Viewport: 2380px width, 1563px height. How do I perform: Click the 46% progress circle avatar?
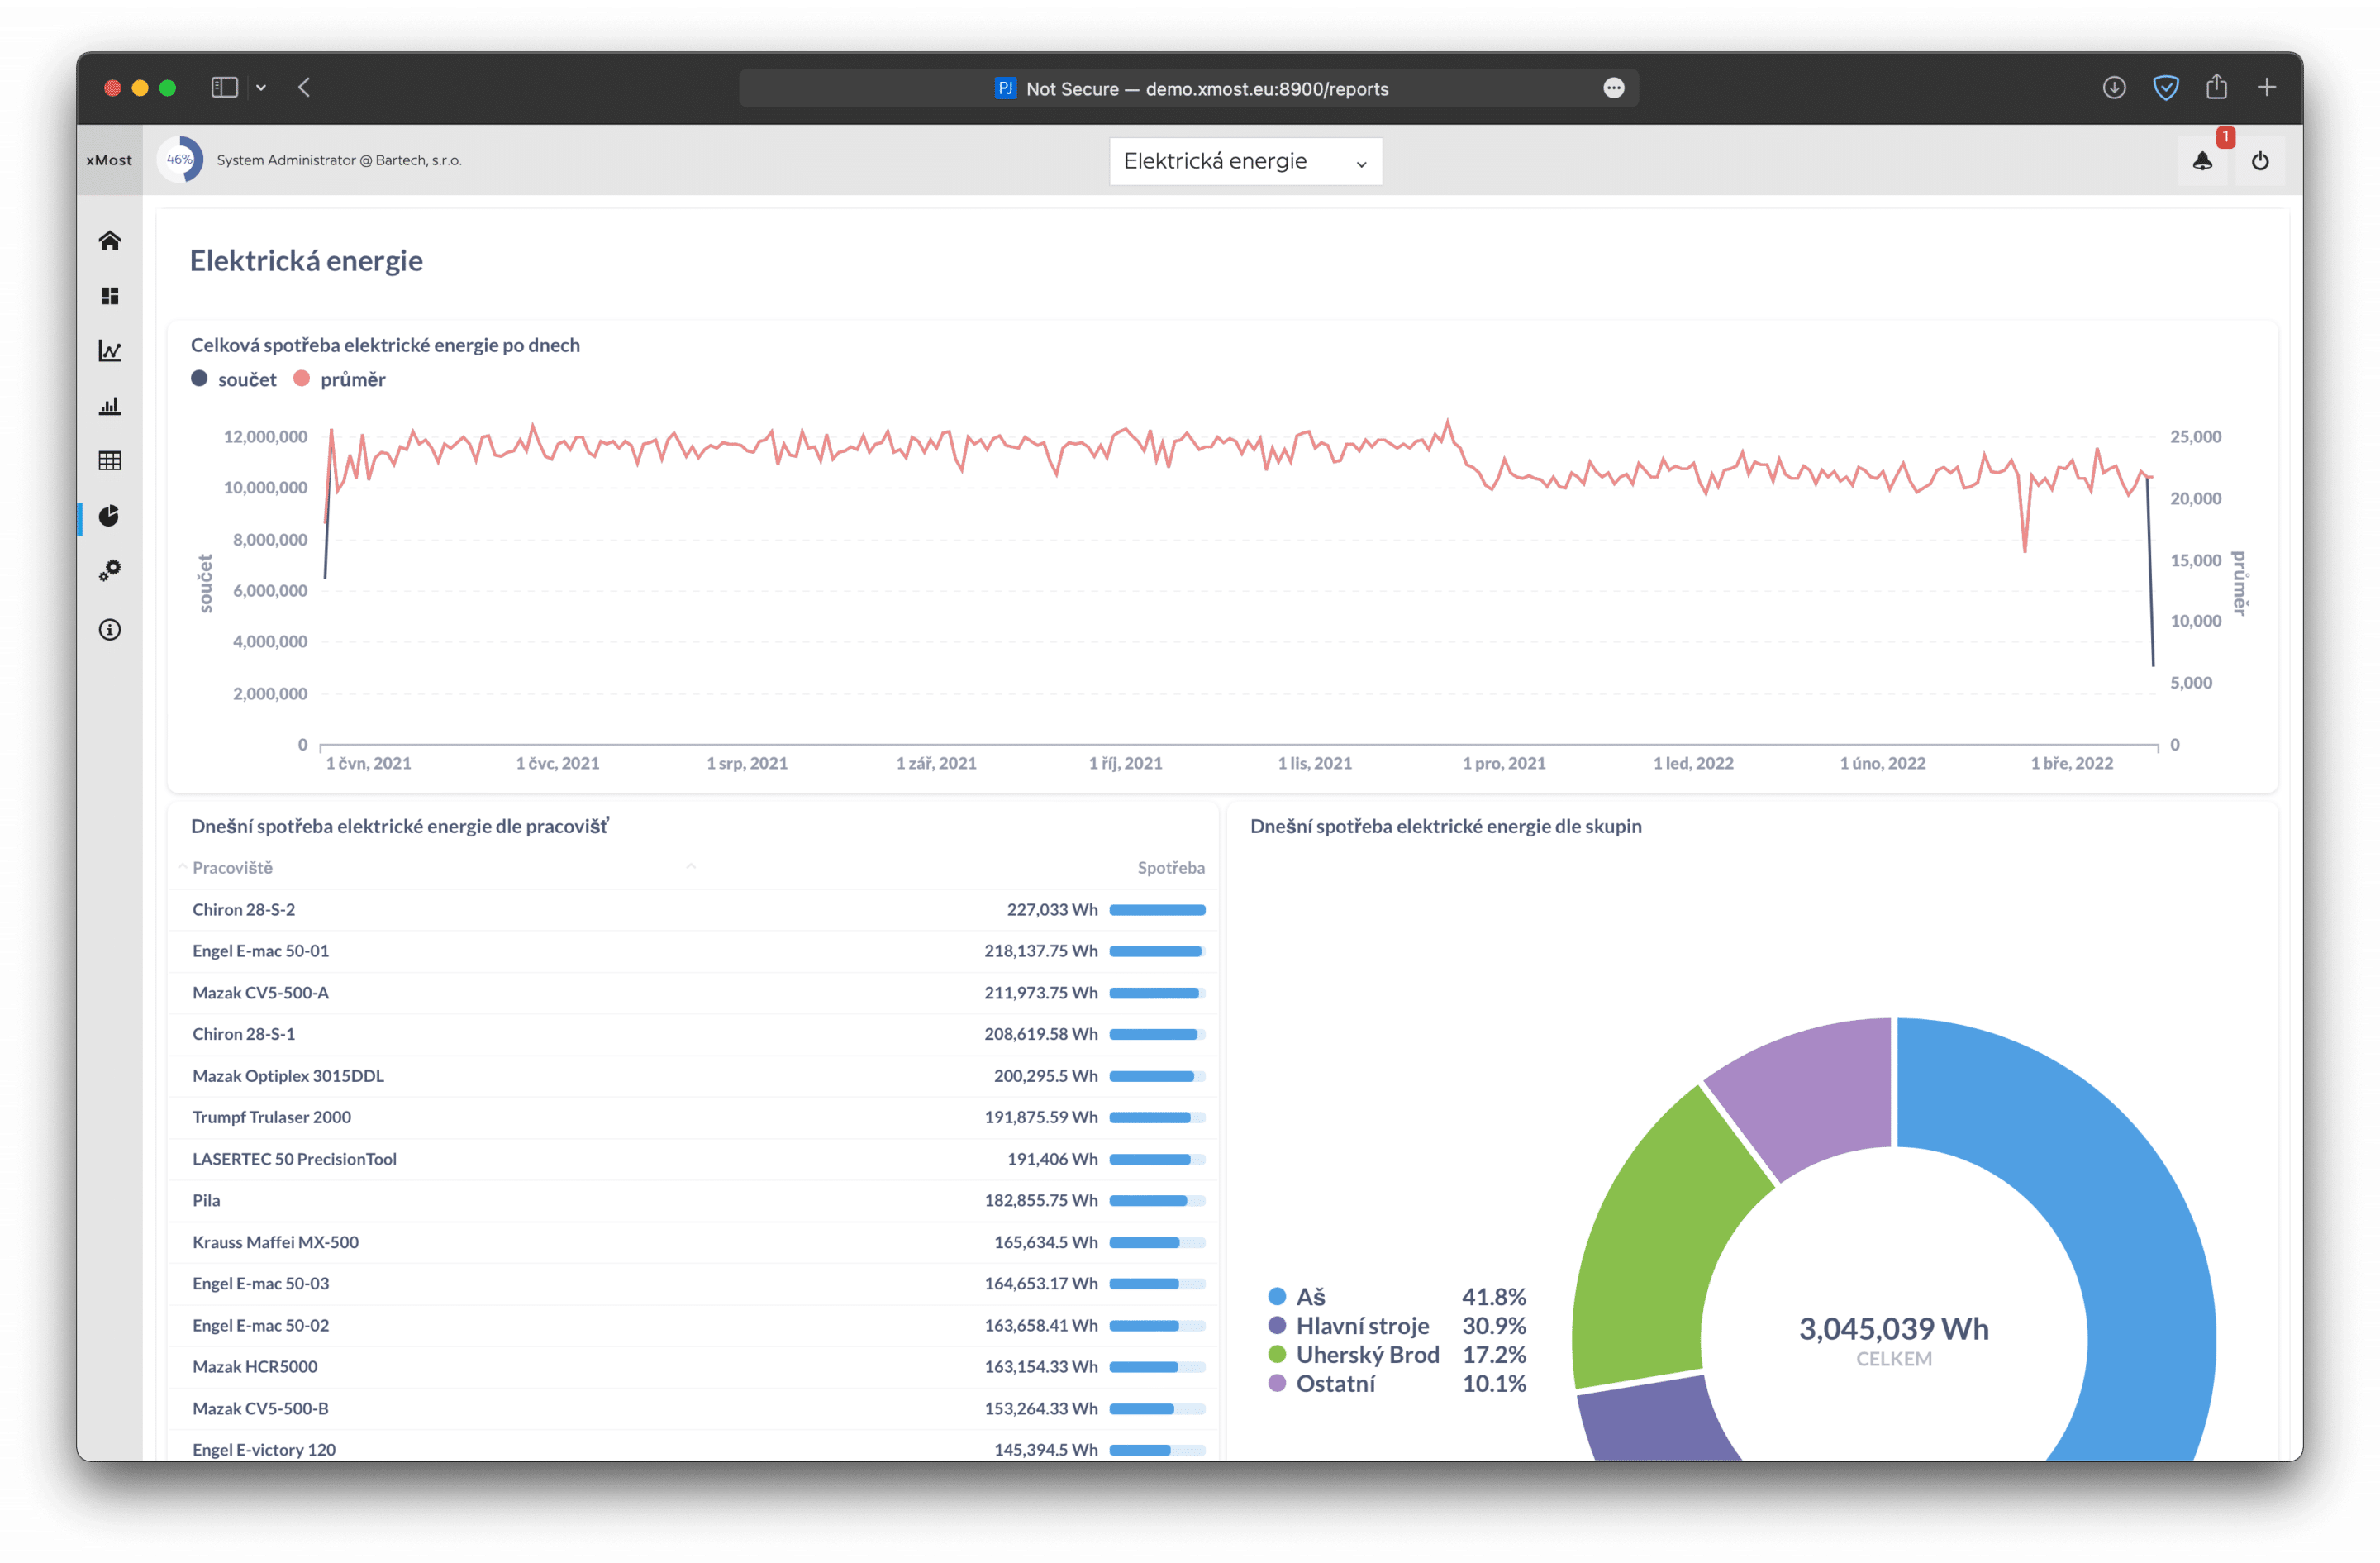[x=180, y=160]
